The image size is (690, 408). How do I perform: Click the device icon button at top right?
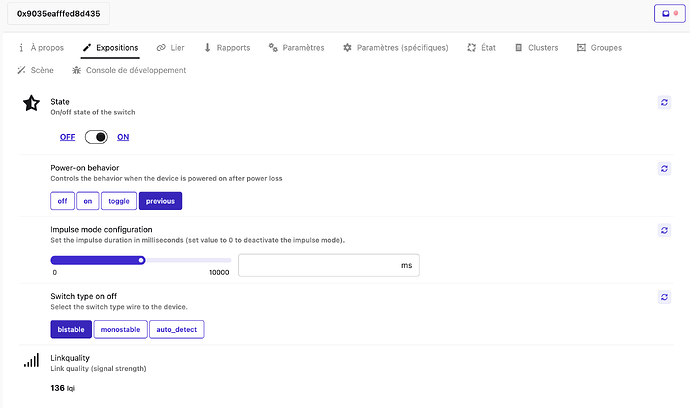[x=663, y=14]
